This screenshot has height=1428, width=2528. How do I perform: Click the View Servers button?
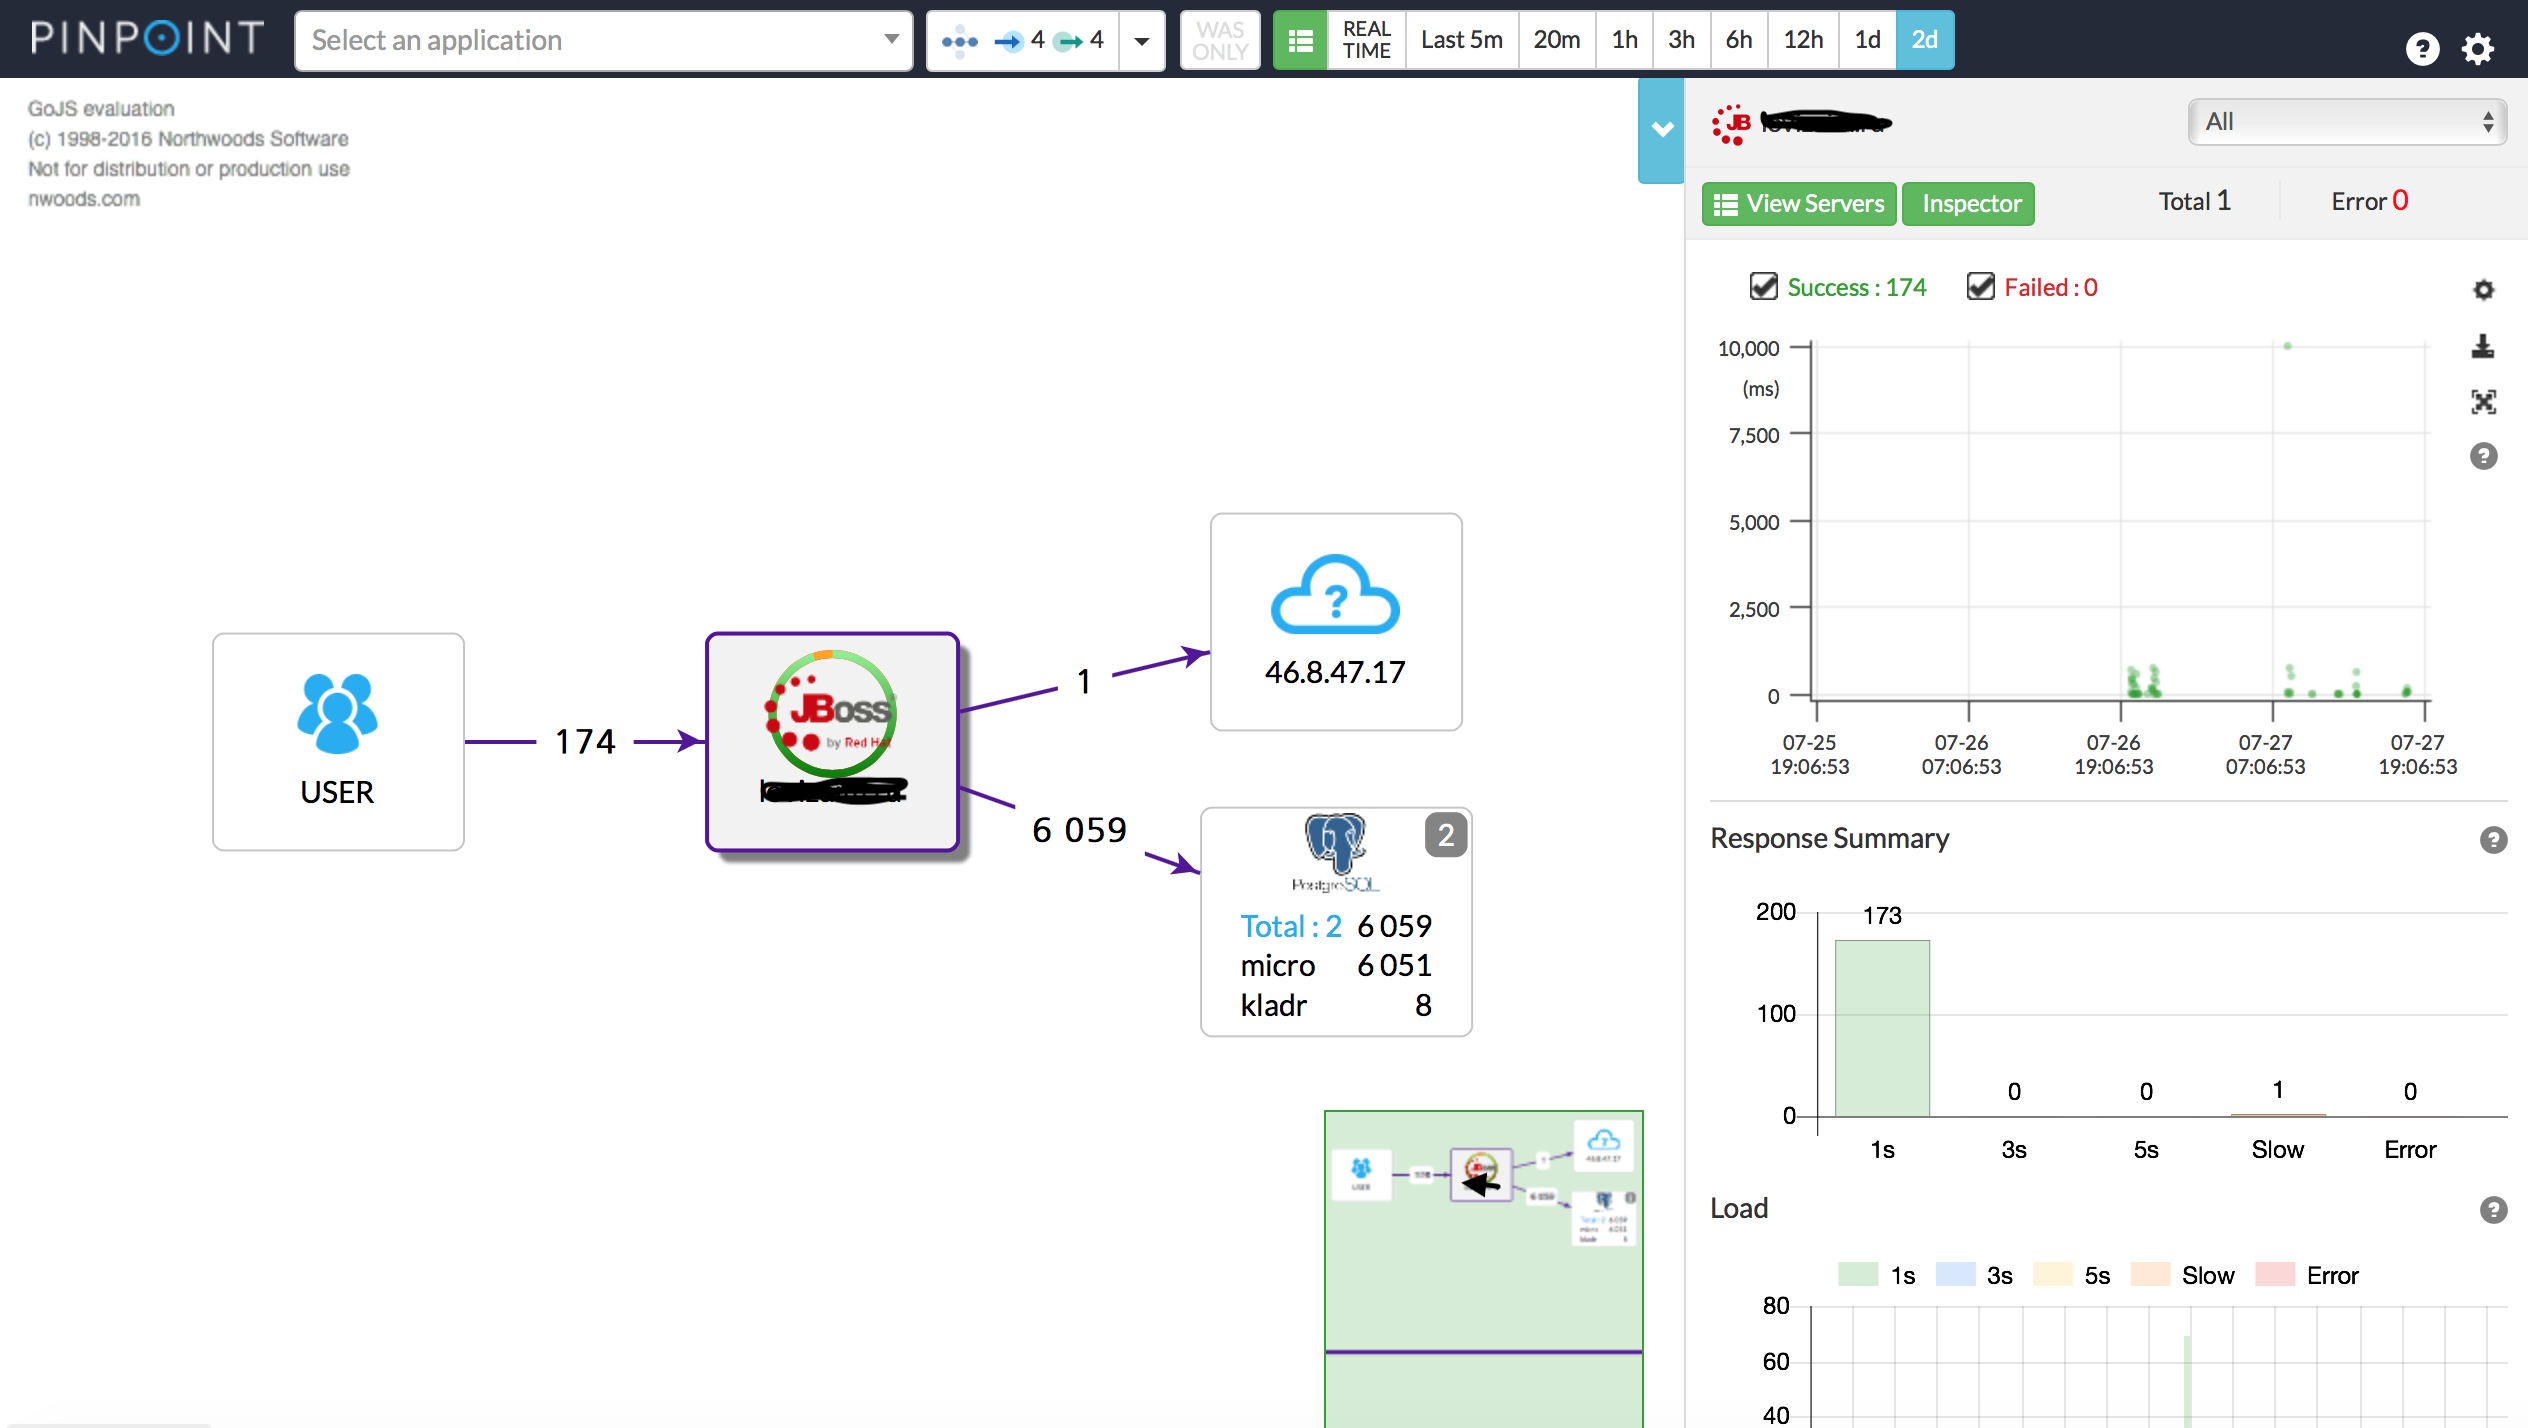1798,203
